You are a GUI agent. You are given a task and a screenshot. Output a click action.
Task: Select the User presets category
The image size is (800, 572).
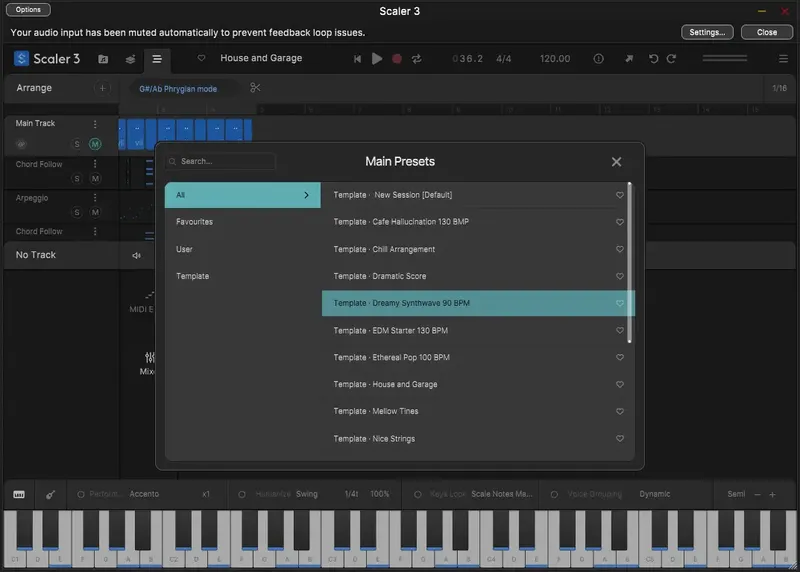243,249
